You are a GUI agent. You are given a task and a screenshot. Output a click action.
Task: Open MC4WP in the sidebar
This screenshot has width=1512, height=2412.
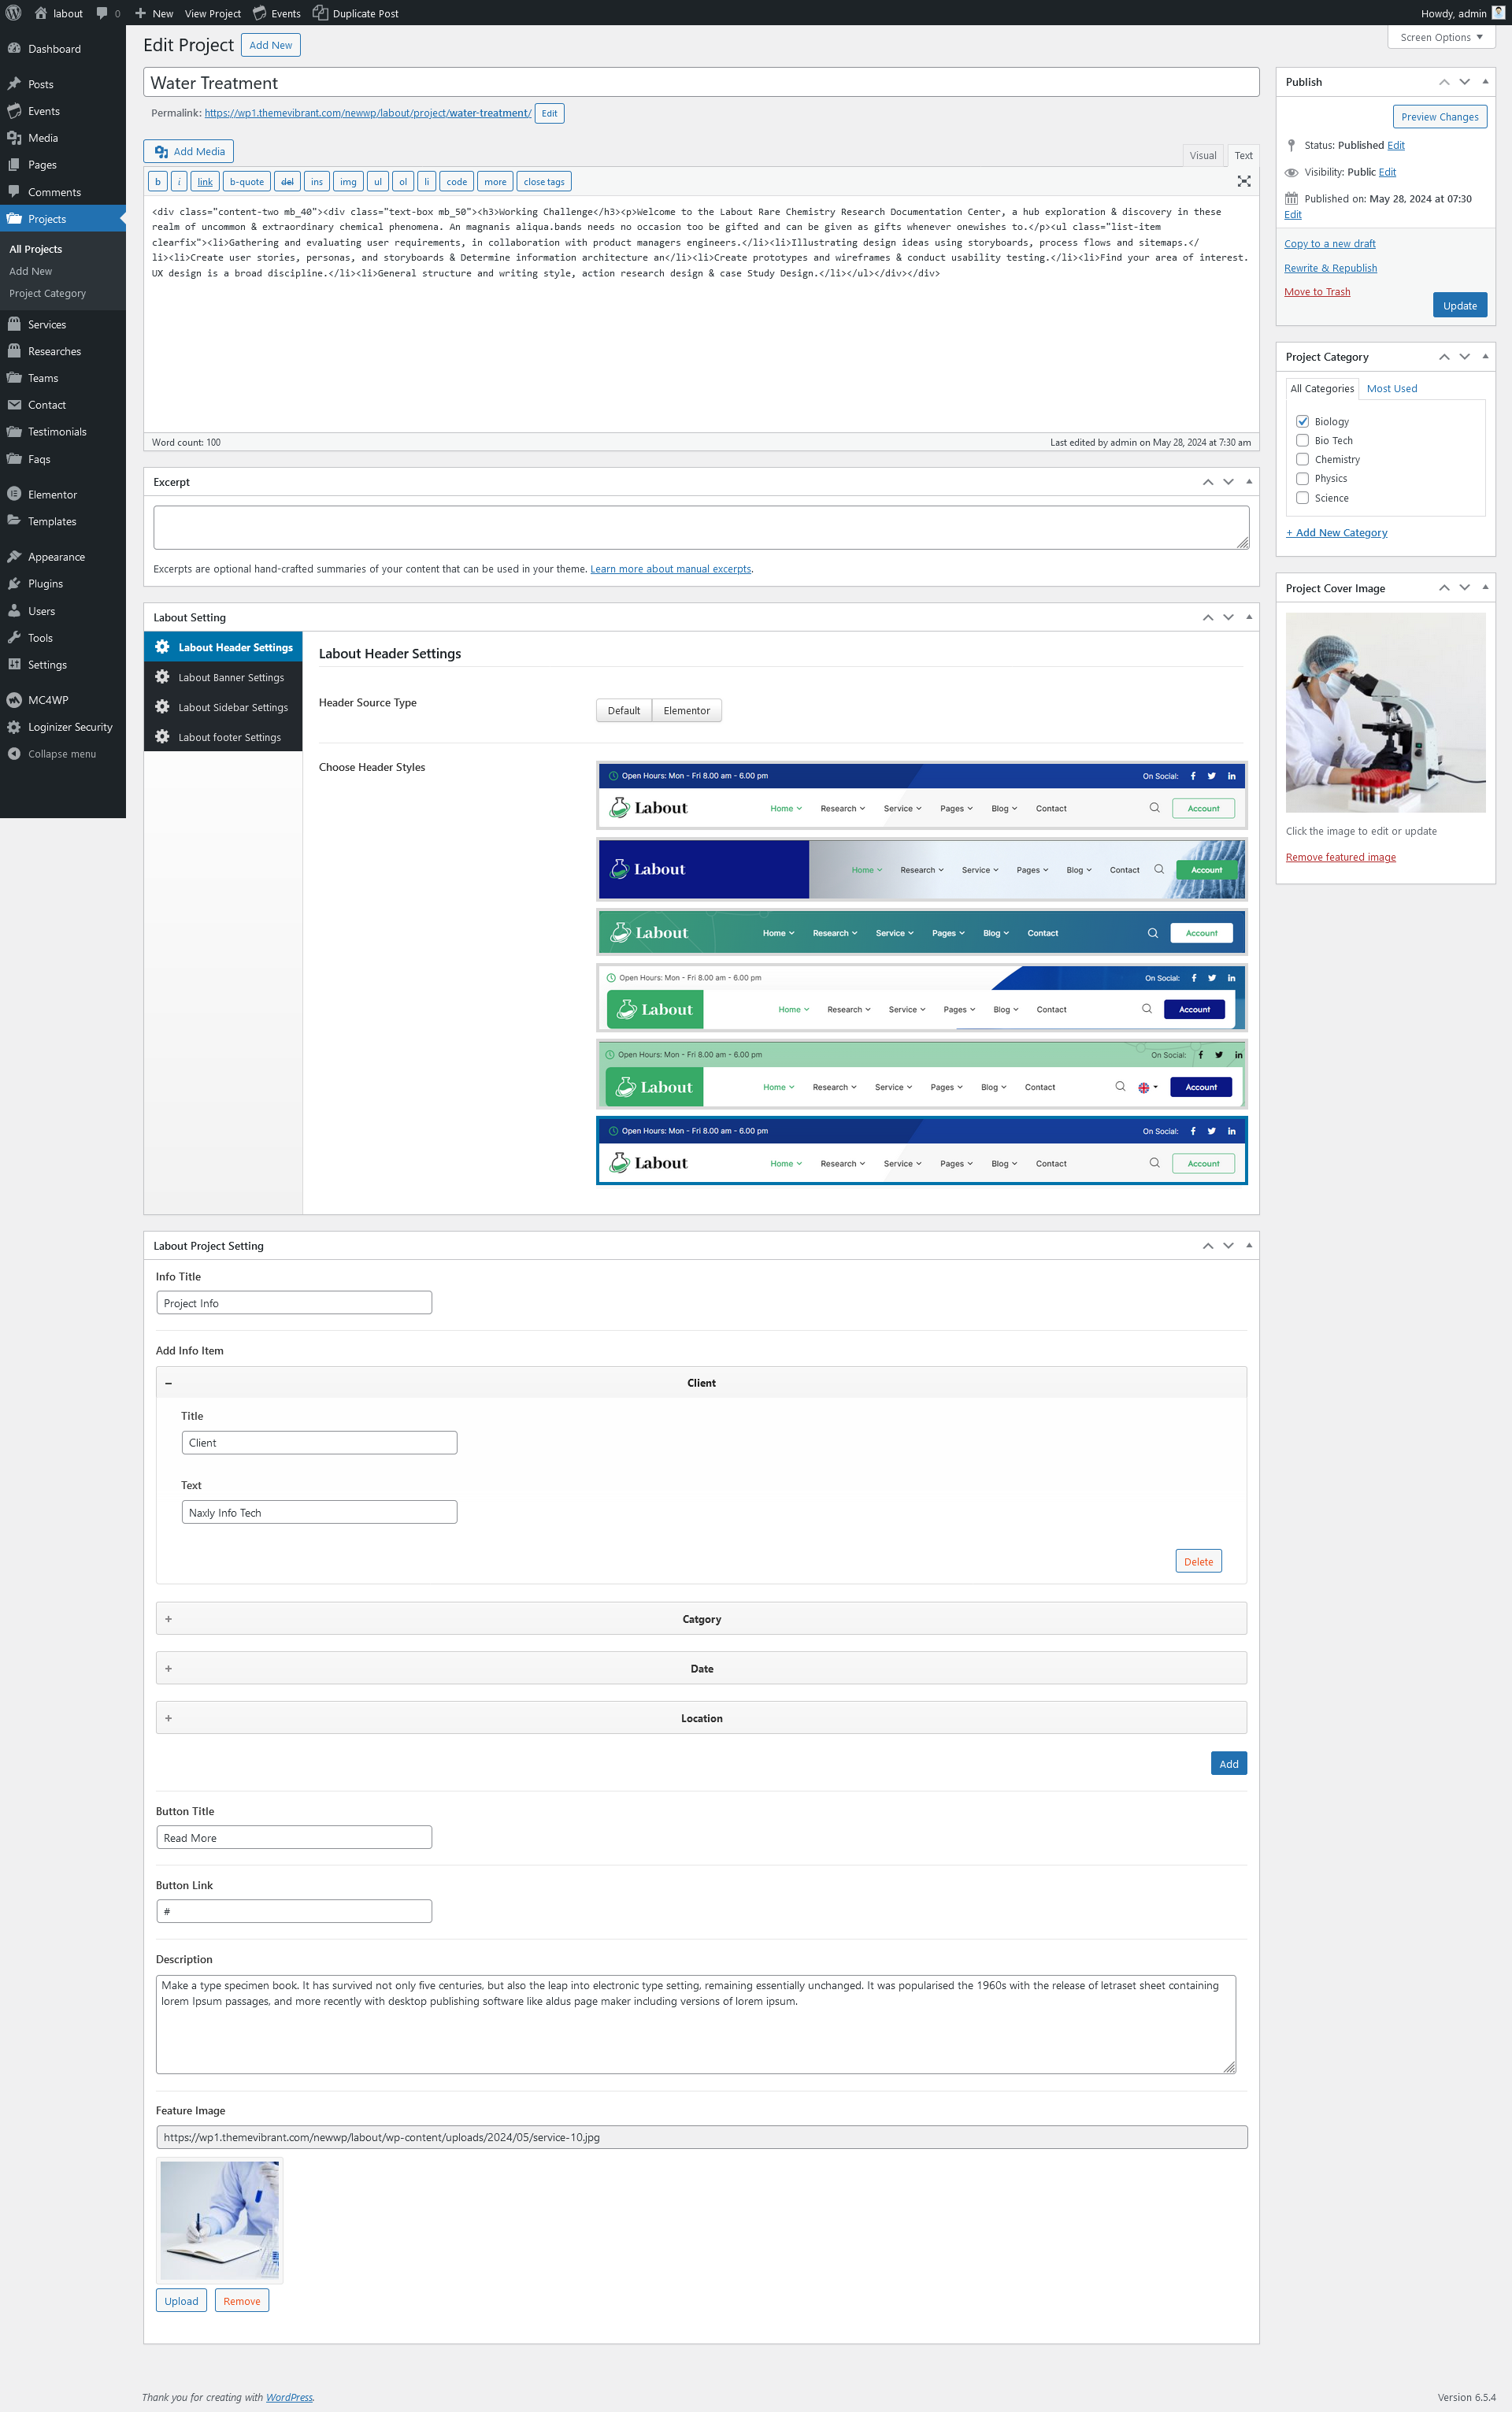(x=47, y=699)
